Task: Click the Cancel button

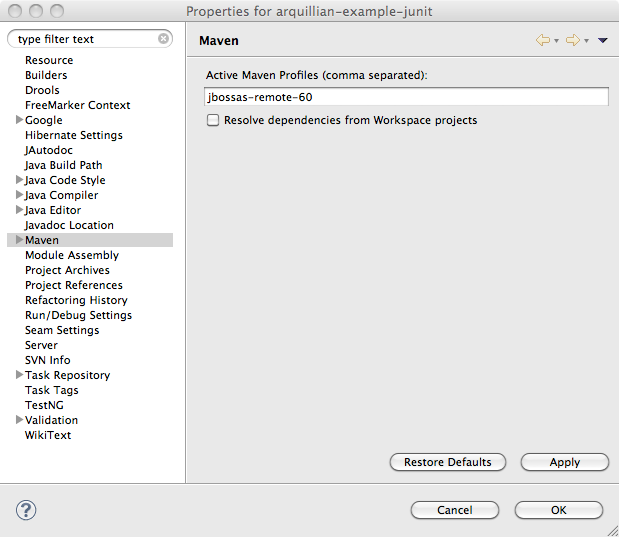Action: [x=454, y=510]
